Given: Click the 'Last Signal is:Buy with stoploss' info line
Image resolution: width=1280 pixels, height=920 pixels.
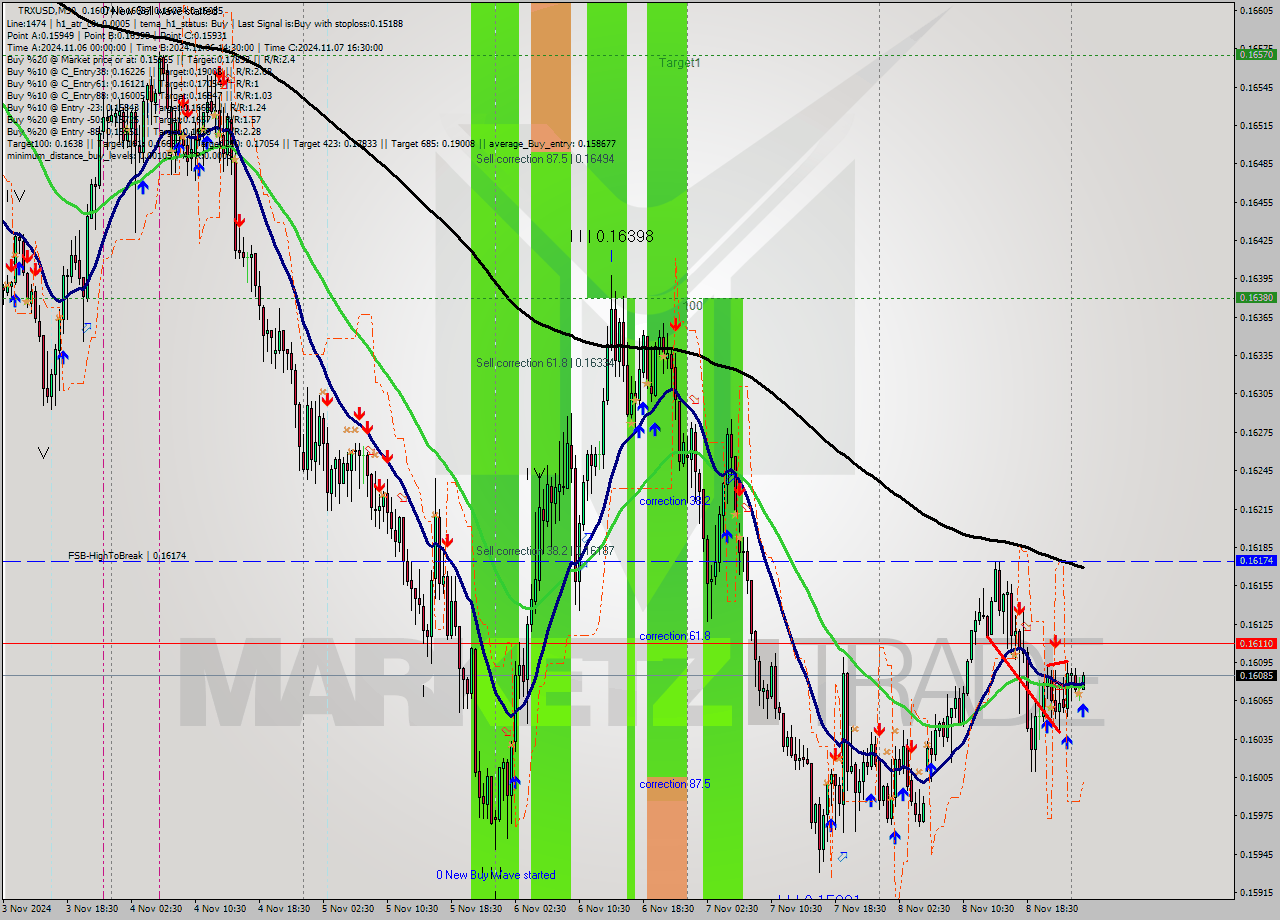Looking at the screenshot, I should click(x=322, y=23).
